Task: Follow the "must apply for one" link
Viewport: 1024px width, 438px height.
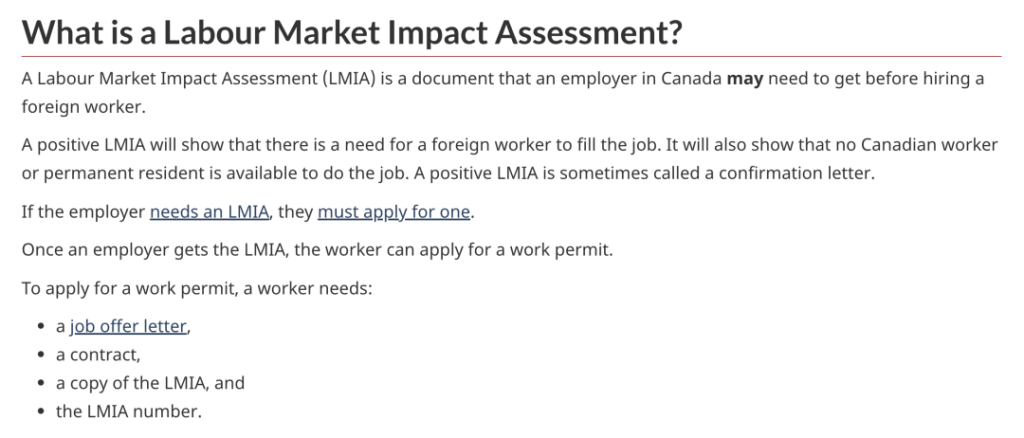Action: click(x=393, y=212)
